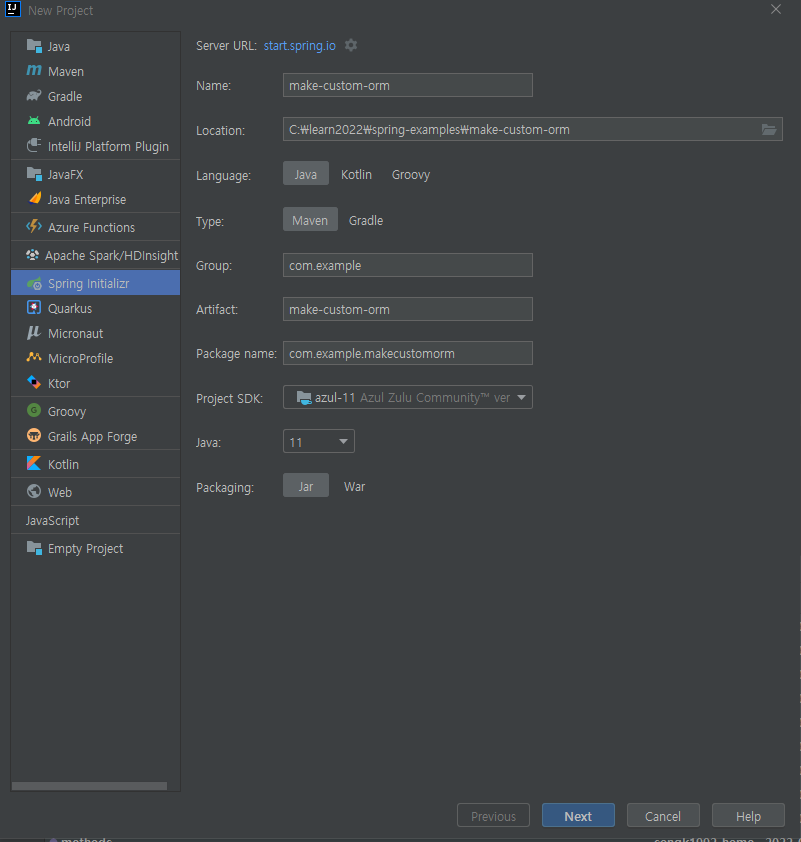The width and height of the screenshot is (801, 842).
Task: Select the Maven project type label
Action: pos(66,71)
